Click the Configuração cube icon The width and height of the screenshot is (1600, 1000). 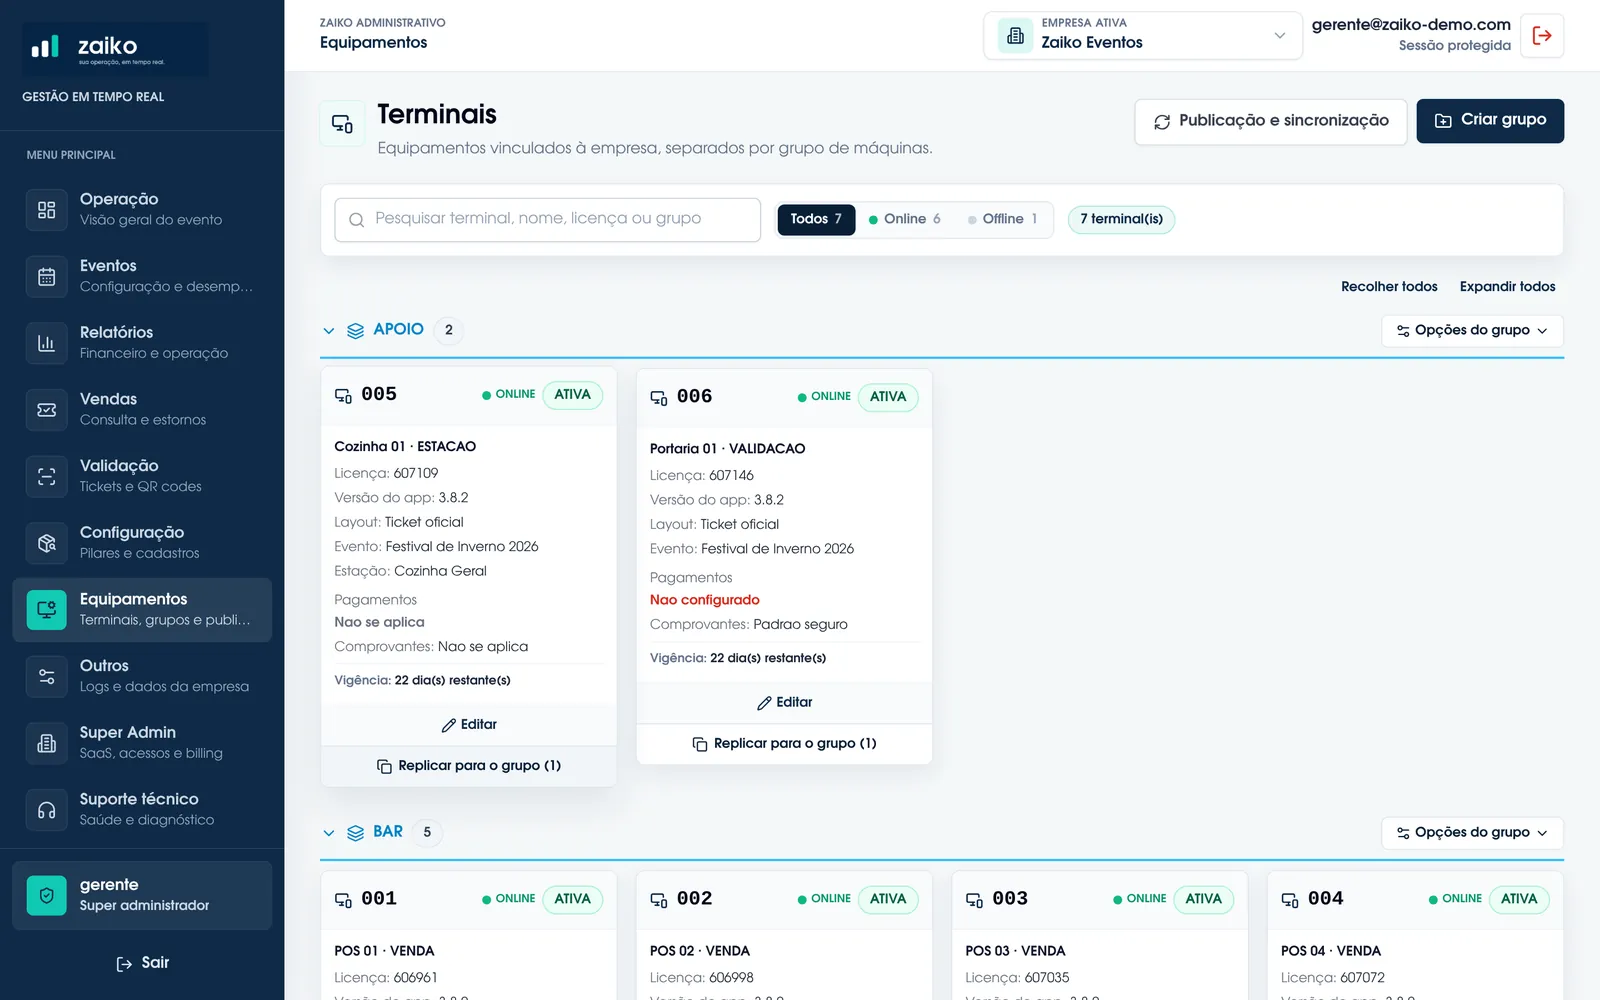(46, 543)
